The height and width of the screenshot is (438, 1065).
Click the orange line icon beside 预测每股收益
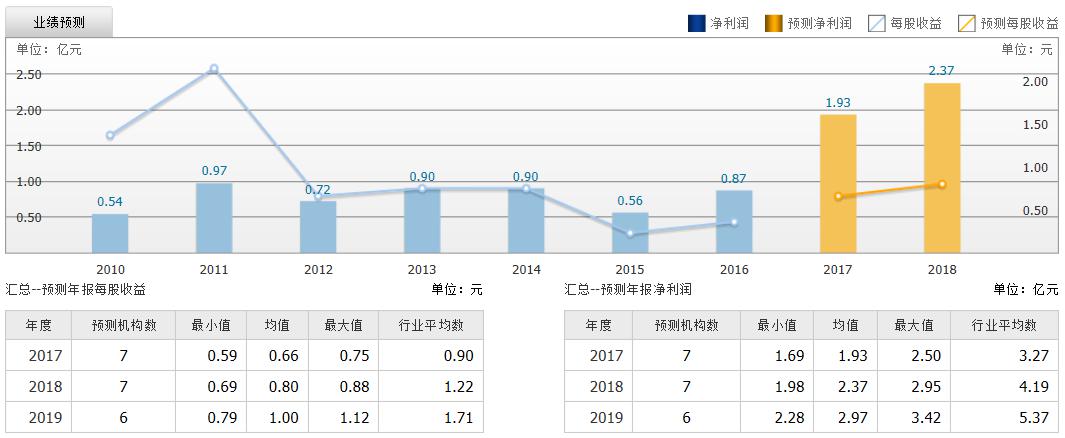tap(966, 23)
